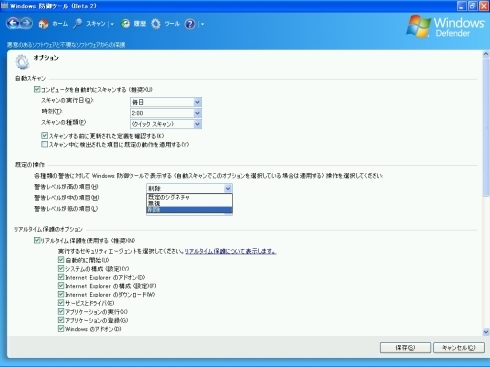490x367 pixels.
Task: Minimize the Windows Defender window
Action: [462, 6]
